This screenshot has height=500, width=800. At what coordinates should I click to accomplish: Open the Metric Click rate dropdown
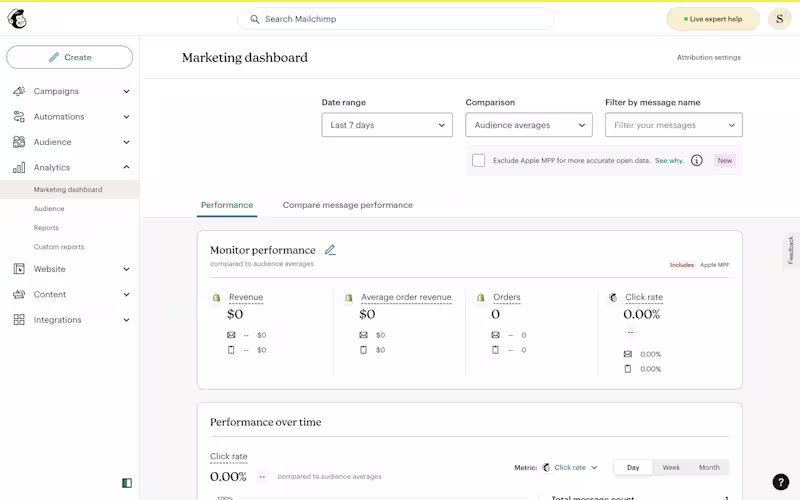click(570, 467)
